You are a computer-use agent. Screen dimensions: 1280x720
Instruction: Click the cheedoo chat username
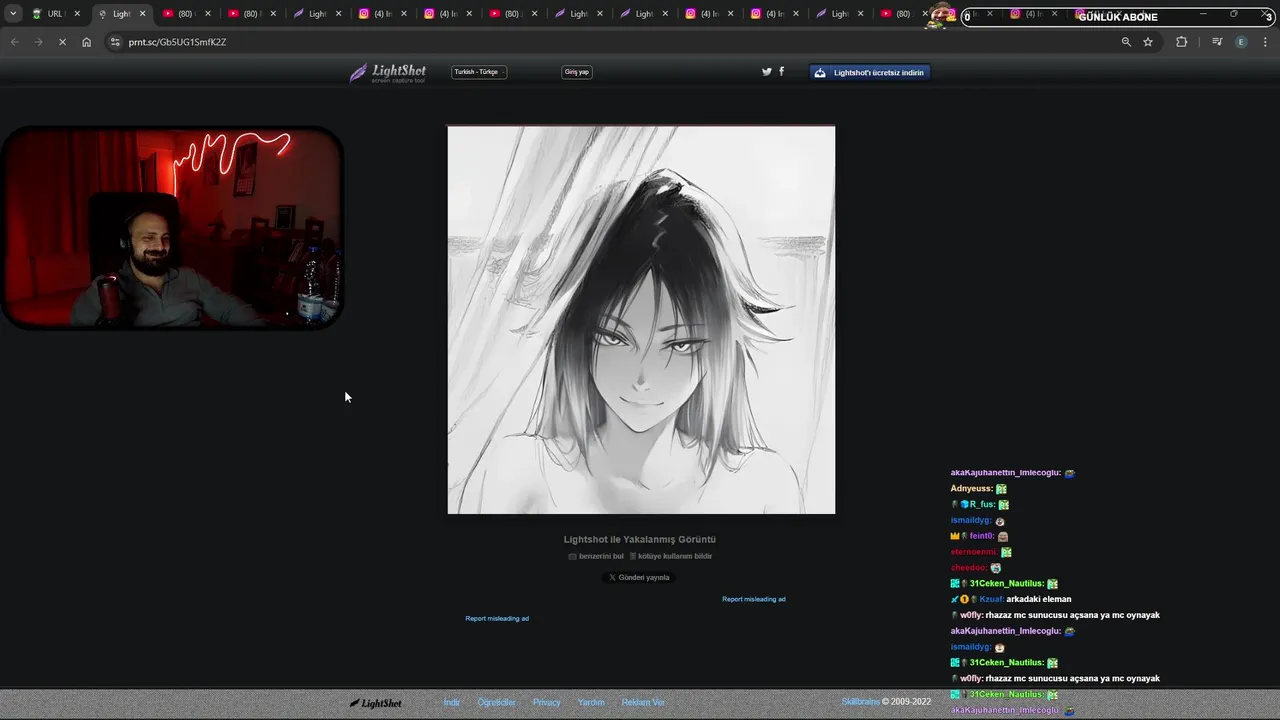coord(969,568)
